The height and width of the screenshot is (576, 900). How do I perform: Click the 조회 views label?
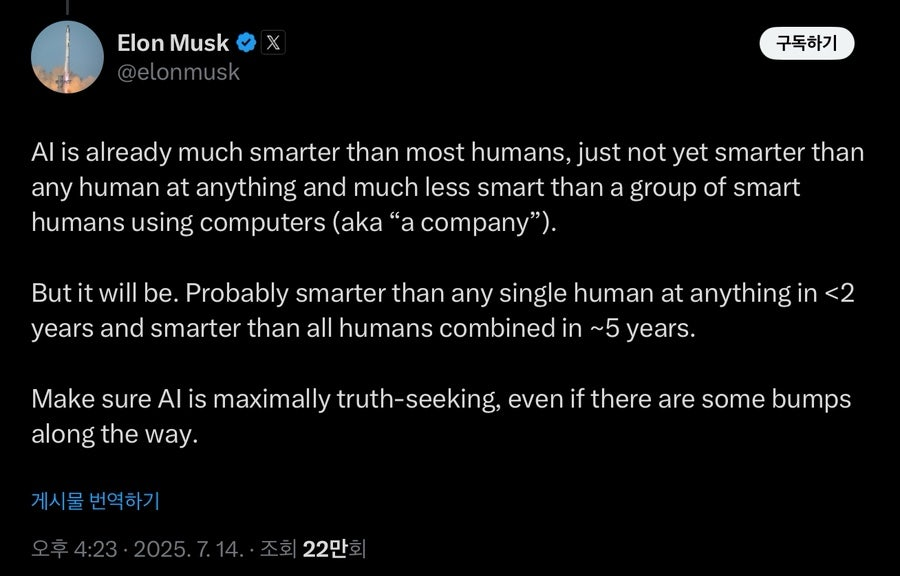[x=278, y=549]
